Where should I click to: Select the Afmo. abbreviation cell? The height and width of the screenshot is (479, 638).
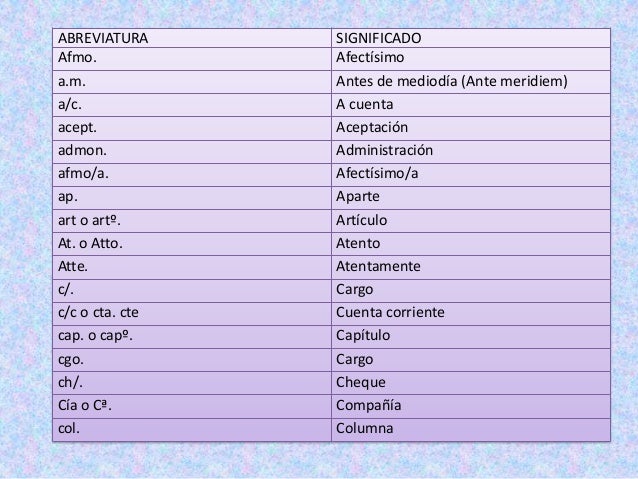[x=192, y=59]
